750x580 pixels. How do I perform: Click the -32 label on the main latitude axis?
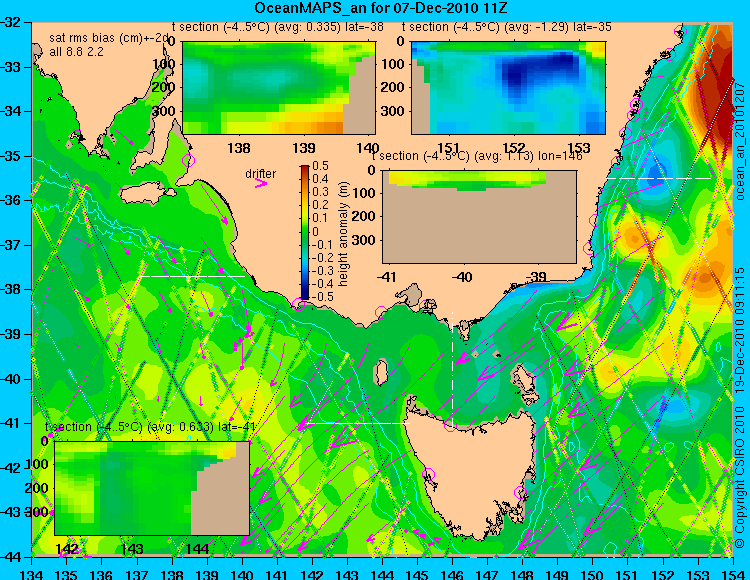coord(11,22)
